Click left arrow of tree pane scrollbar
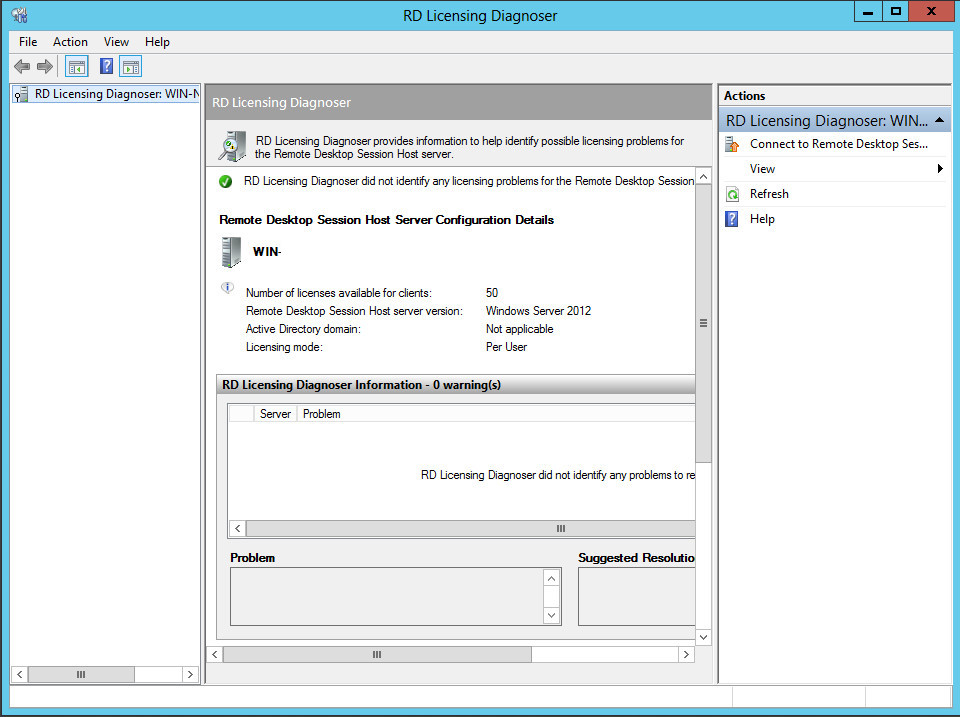This screenshot has height=717, width=960. tap(20, 674)
